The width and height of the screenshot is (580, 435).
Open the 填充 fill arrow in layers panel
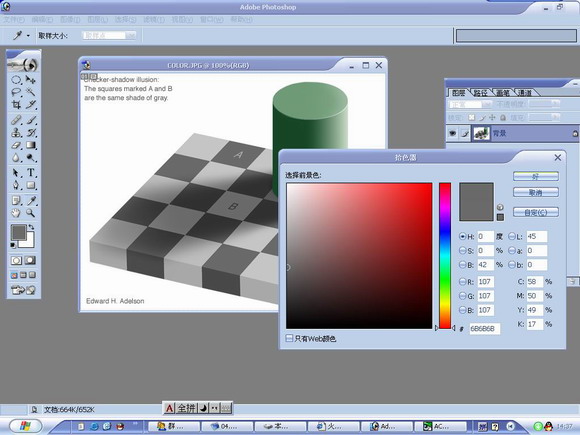(x=555, y=117)
